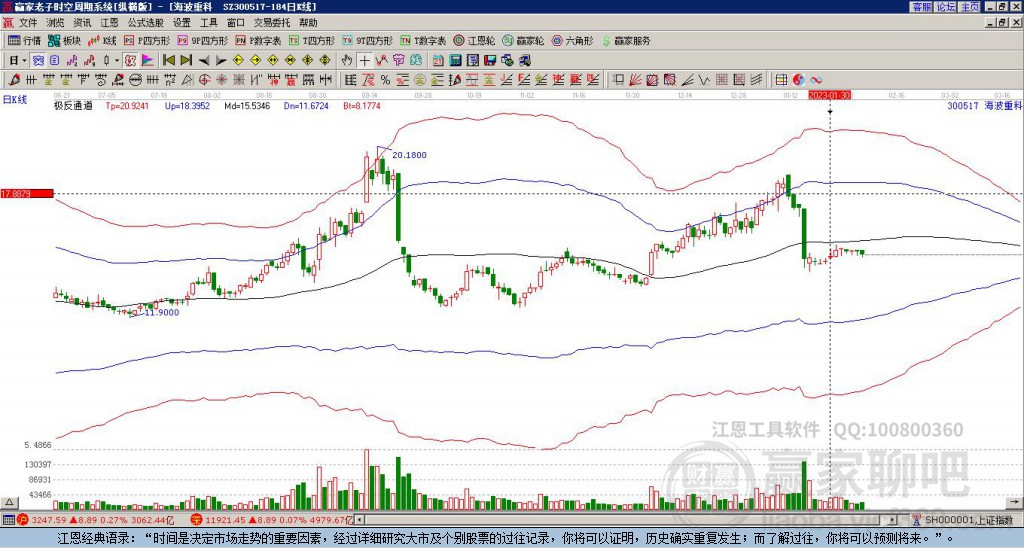Toggle the 权 adjusted-price button
Image resolution: width=1024 pixels, height=548 pixels.
pyautogui.click(x=129, y=60)
